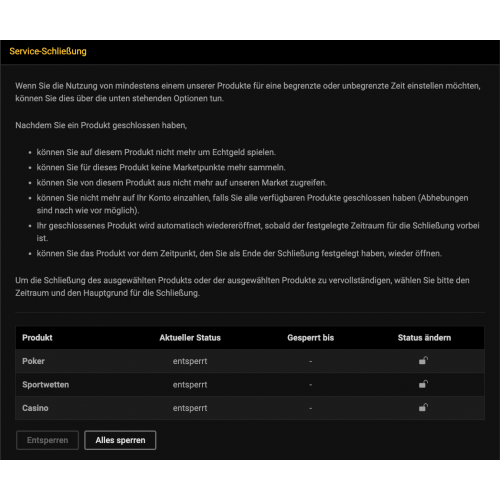Click the lock icon for Sportwetten
Screen dimensions: 500x500
click(423, 384)
